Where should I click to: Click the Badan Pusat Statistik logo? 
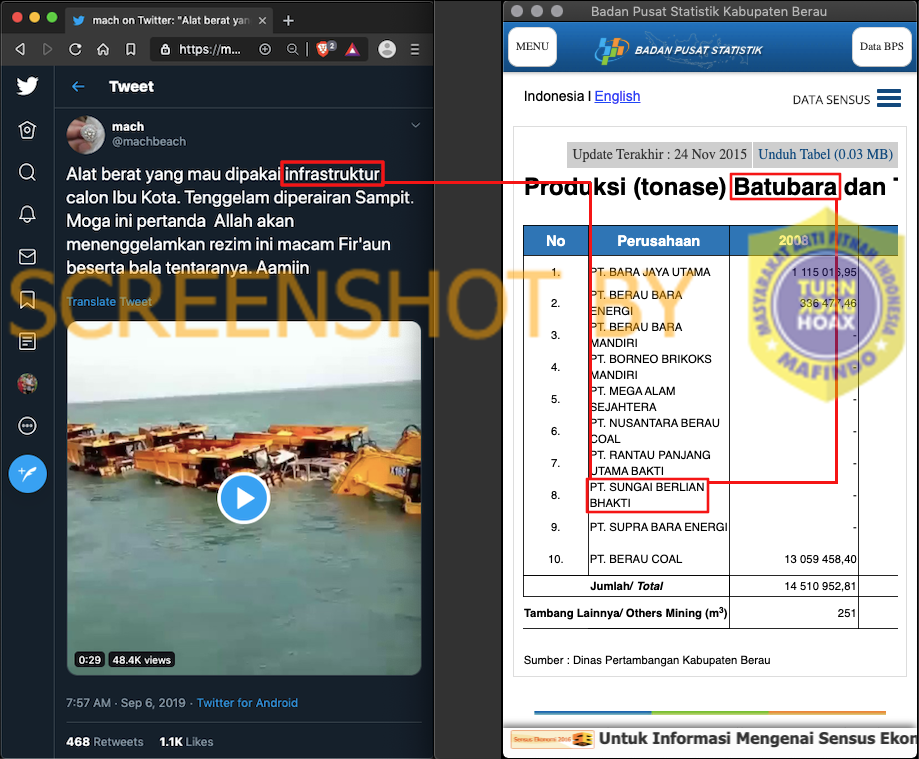click(678, 50)
